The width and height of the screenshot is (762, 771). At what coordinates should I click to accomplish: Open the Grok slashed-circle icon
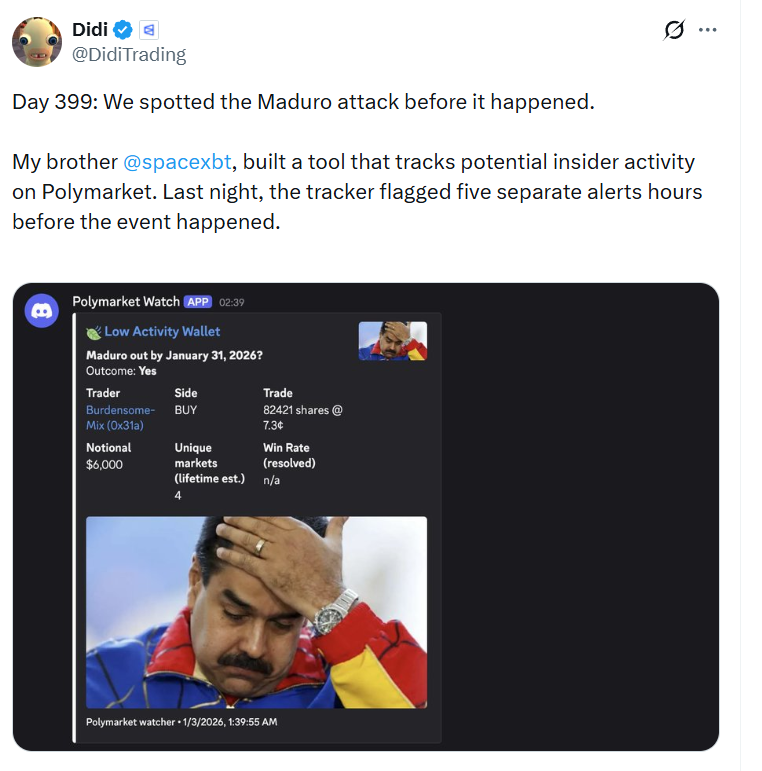click(674, 30)
